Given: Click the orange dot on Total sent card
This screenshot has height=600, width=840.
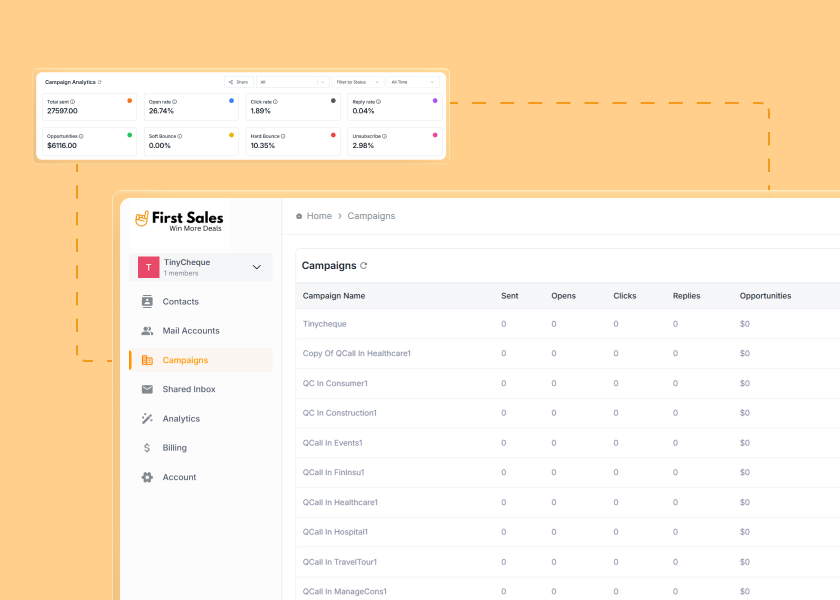Looking at the screenshot, I should coord(130,101).
